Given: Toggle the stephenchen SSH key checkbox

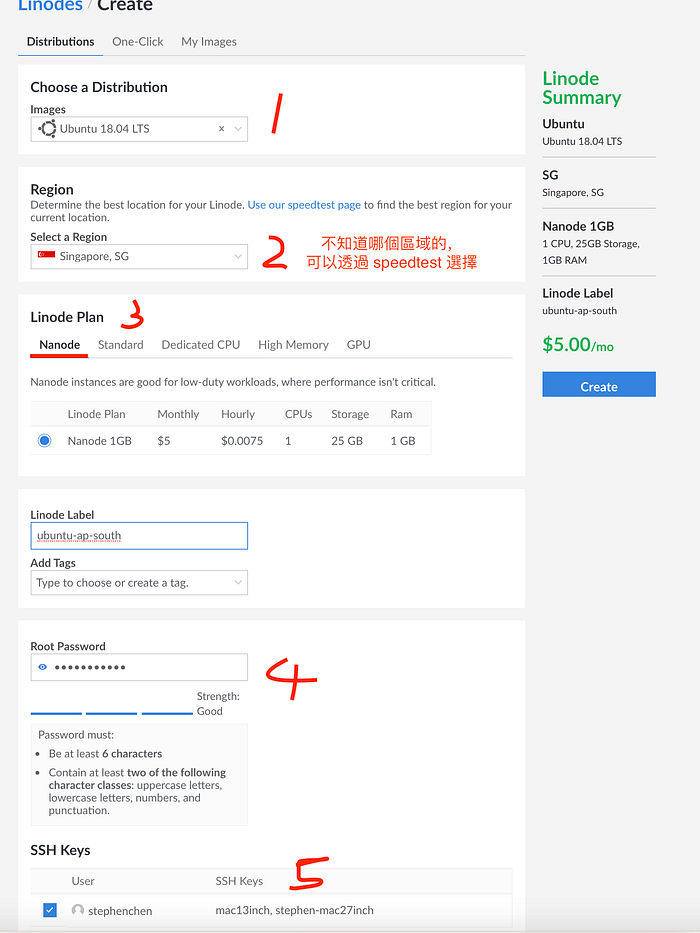Looking at the screenshot, I should (50, 910).
